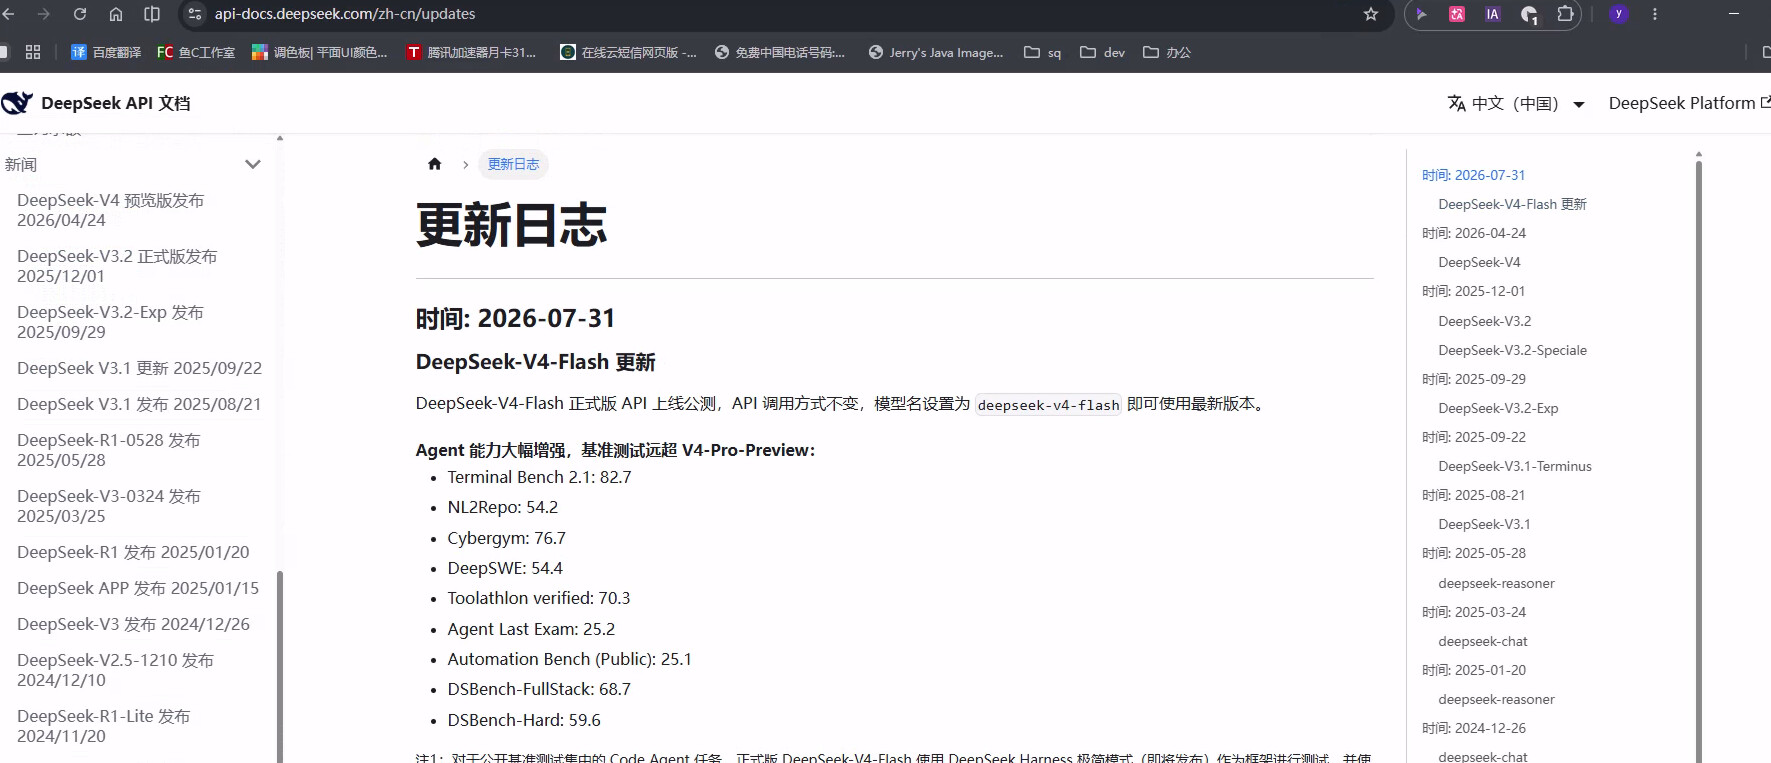This screenshot has height=763, width=1771.
Task: Jump to 时间: 2024-12-26 in contents
Action: pos(1474,728)
